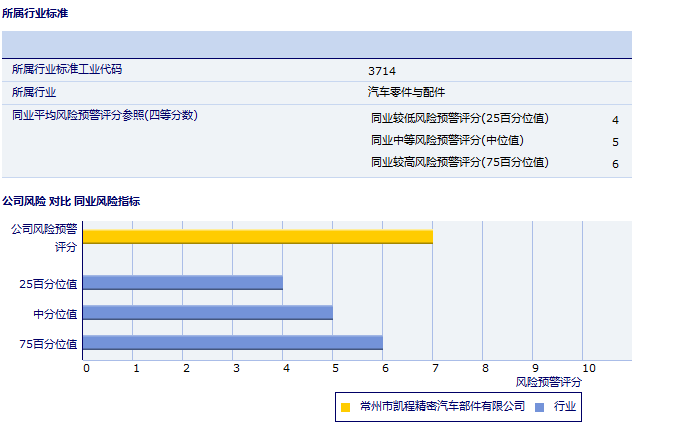Click the 风险预警评分 x-axis title
Screen dimensions: 673x429
(x=548, y=382)
